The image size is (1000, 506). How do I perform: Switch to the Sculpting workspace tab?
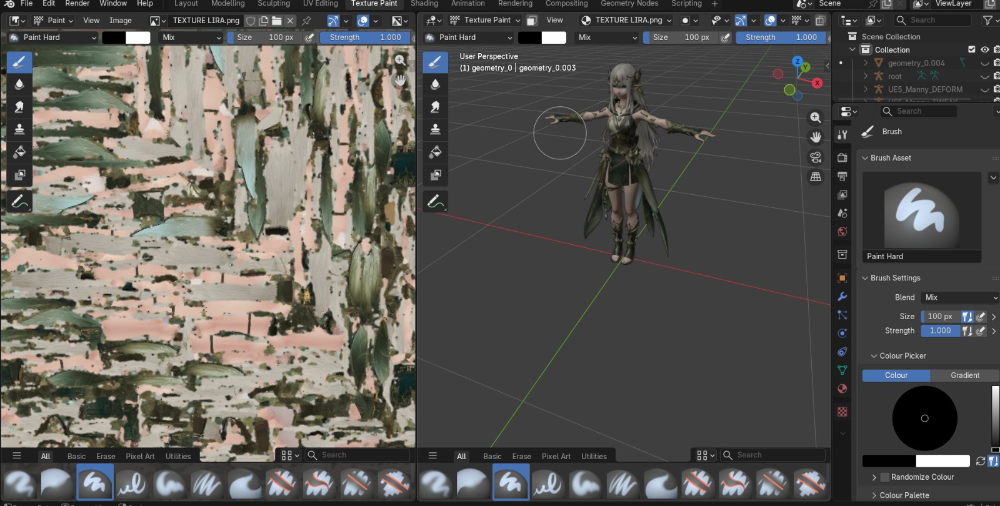point(274,4)
